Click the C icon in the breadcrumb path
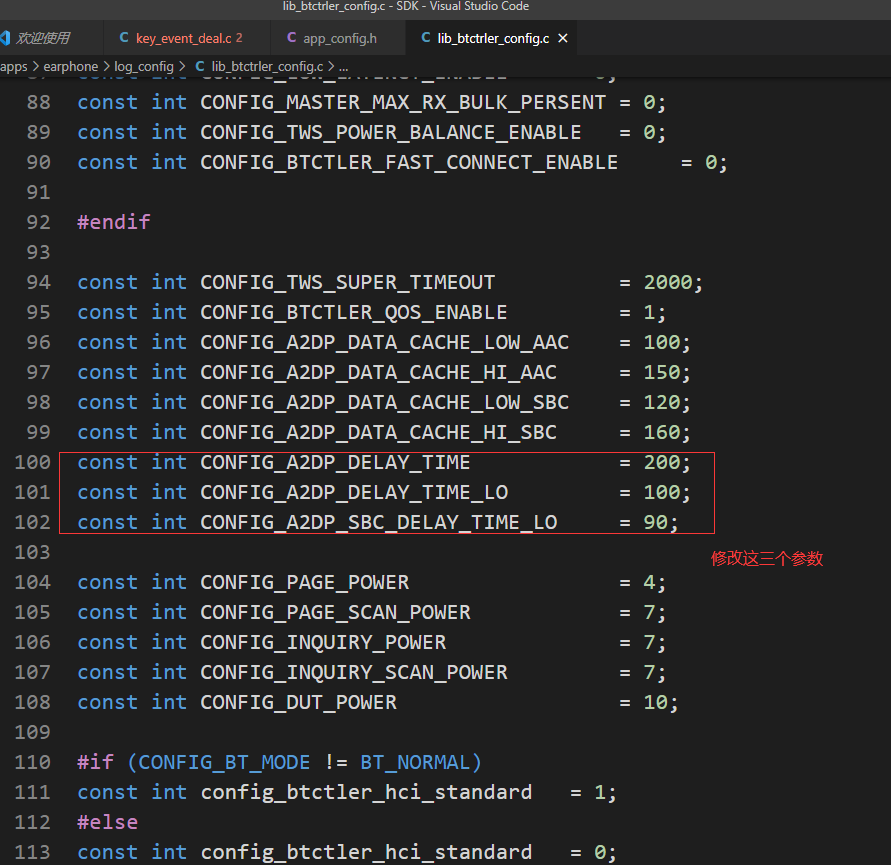The width and height of the screenshot is (891, 865). [200, 66]
